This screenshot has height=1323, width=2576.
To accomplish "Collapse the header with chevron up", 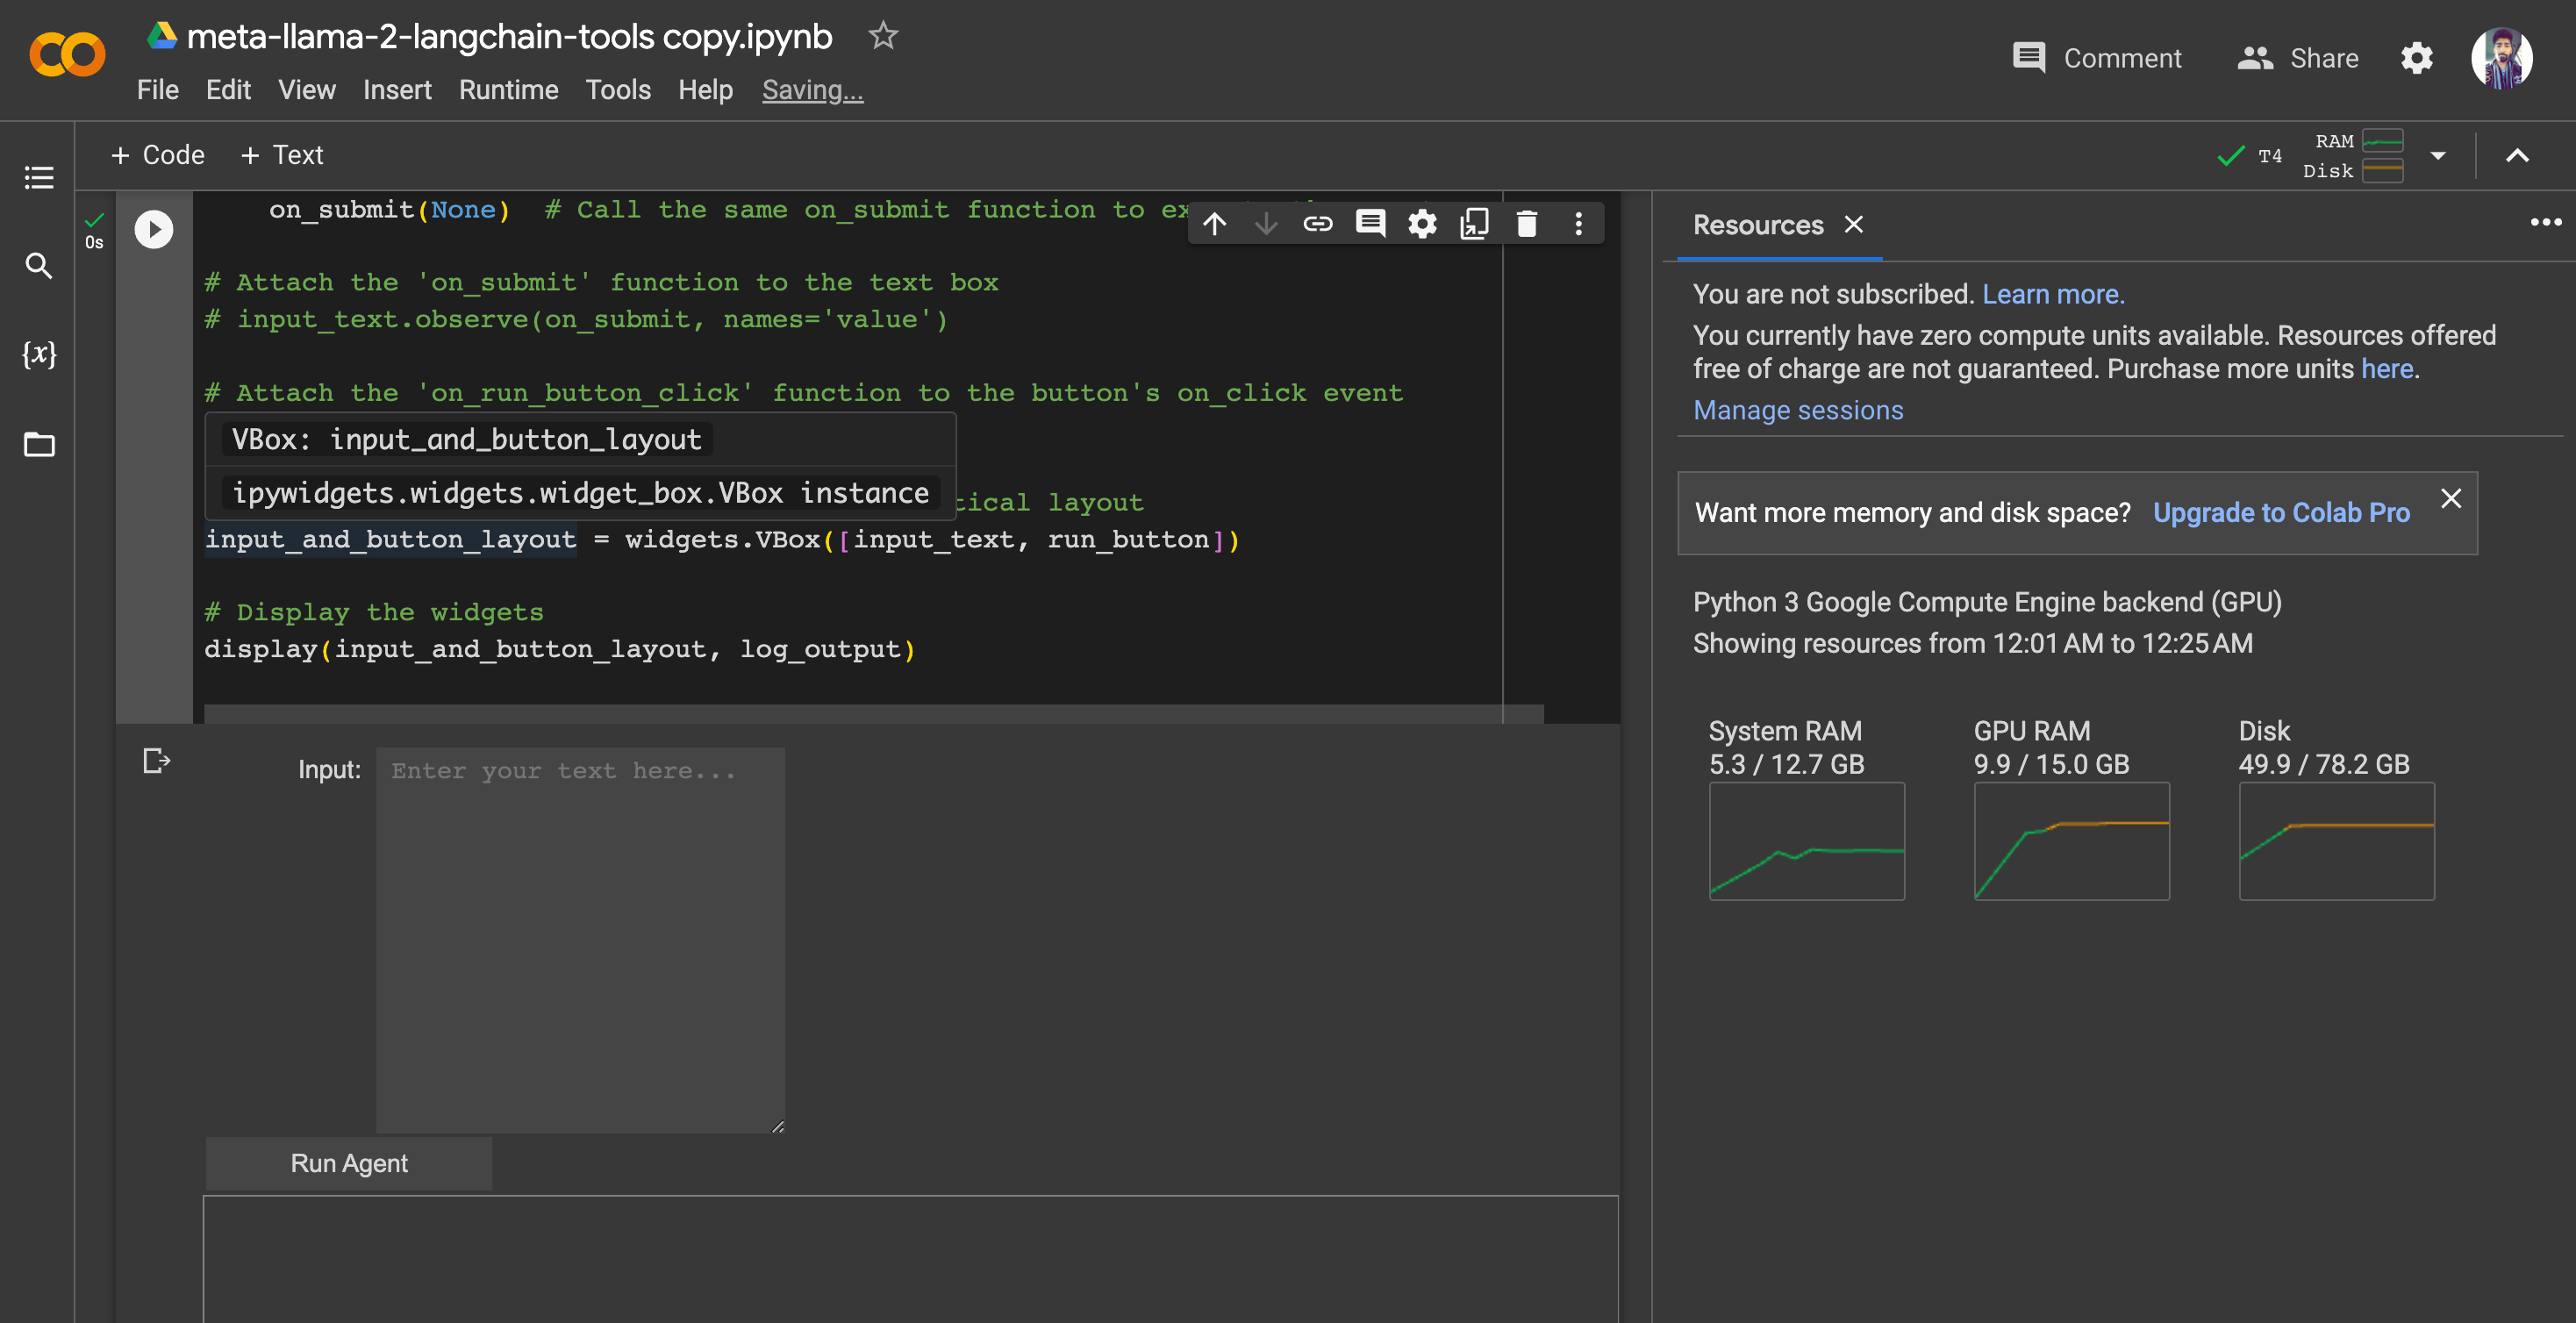I will [x=2517, y=156].
